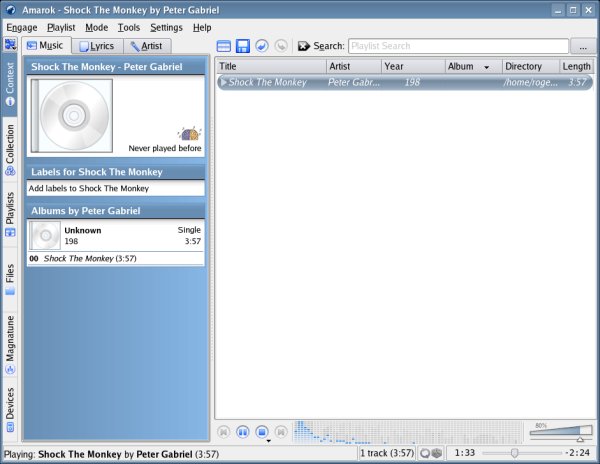The width and height of the screenshot is (600, 464).
Task: Open the Help menu
Action: tap(202, 28)
